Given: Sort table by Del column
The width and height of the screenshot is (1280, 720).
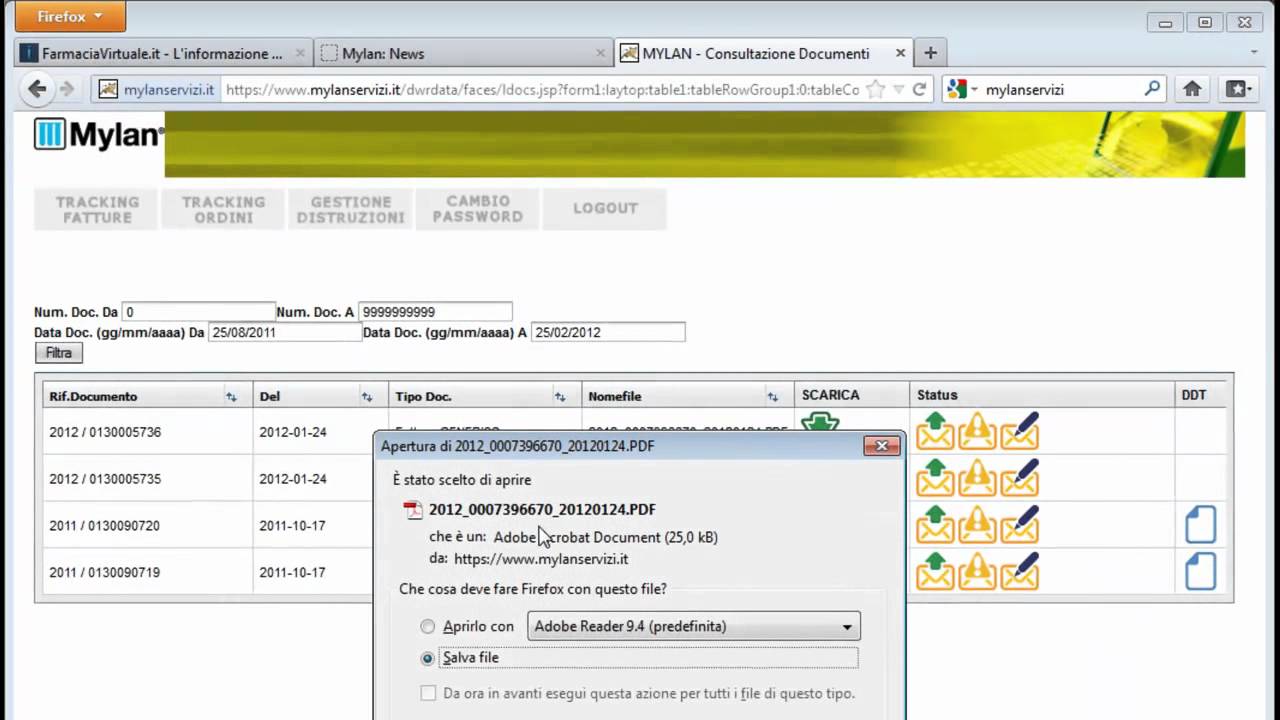Looking at the screenshot, I should pos(367,397).
